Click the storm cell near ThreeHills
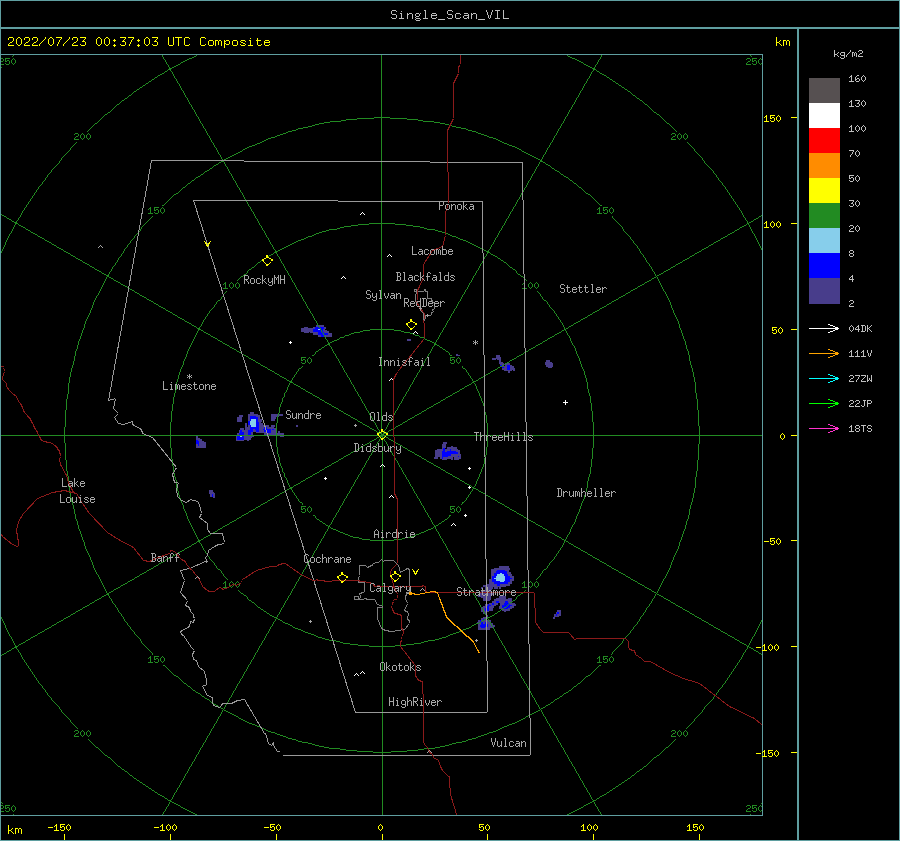The width and height of the screenshot is (900, 841). pos(447,452)
